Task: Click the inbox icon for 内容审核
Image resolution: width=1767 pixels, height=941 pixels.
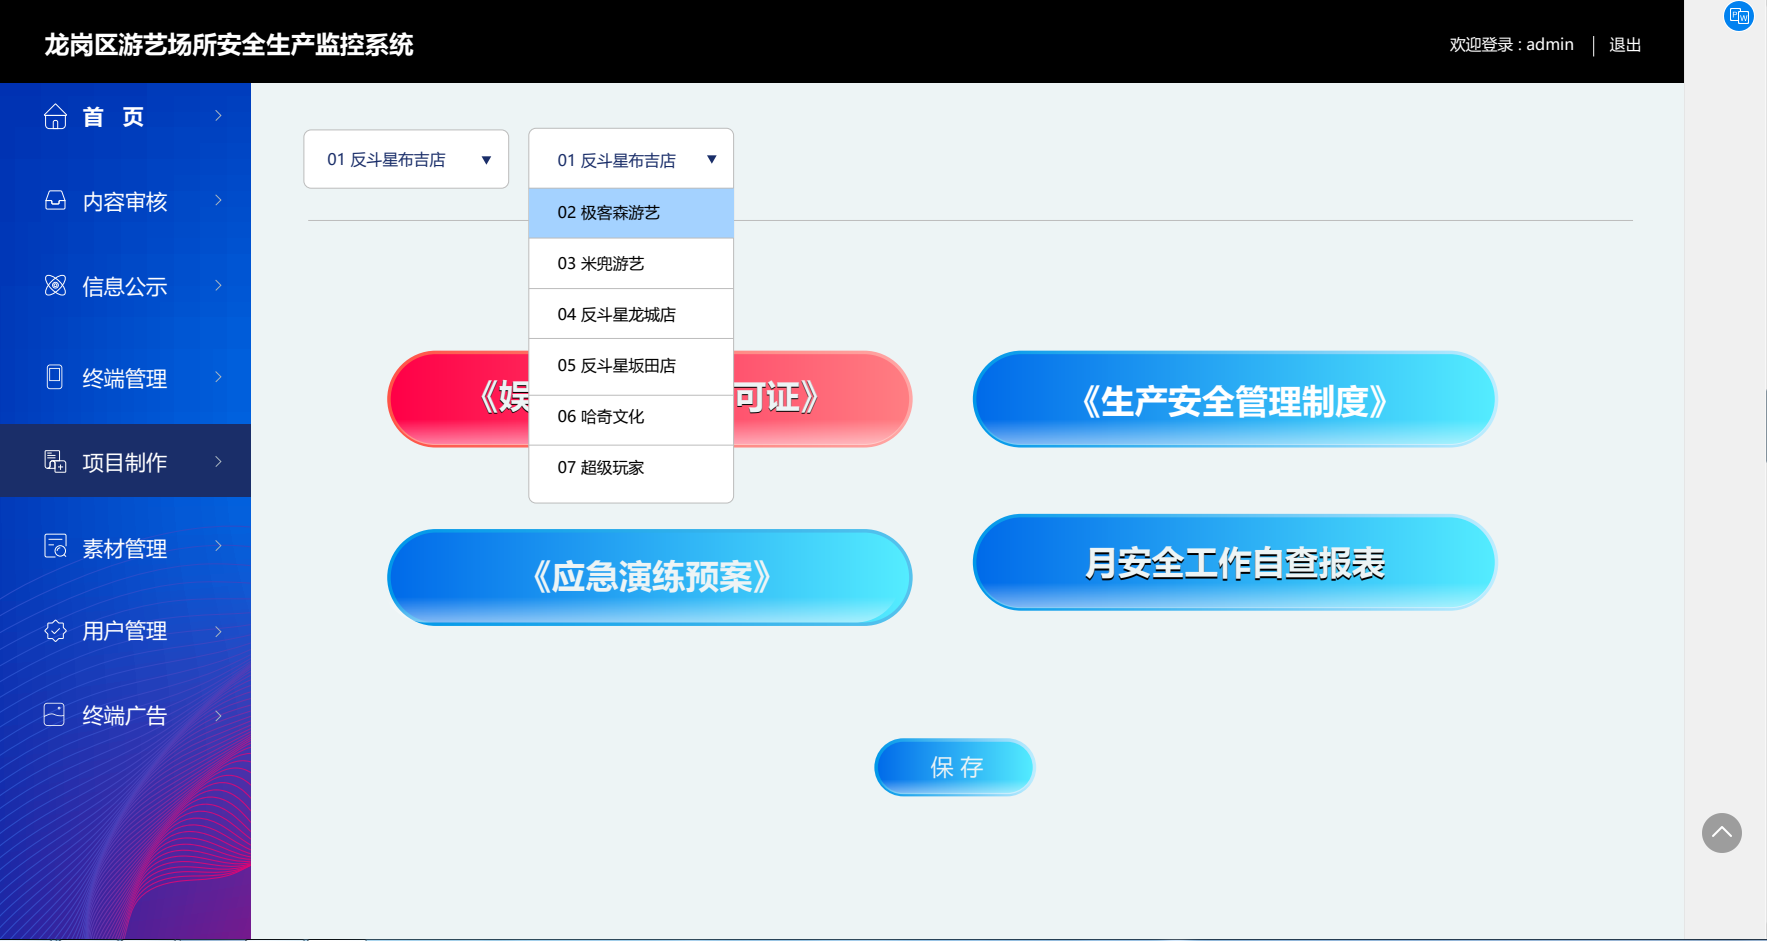Action: pyautogui.click(x=55, y=201)
